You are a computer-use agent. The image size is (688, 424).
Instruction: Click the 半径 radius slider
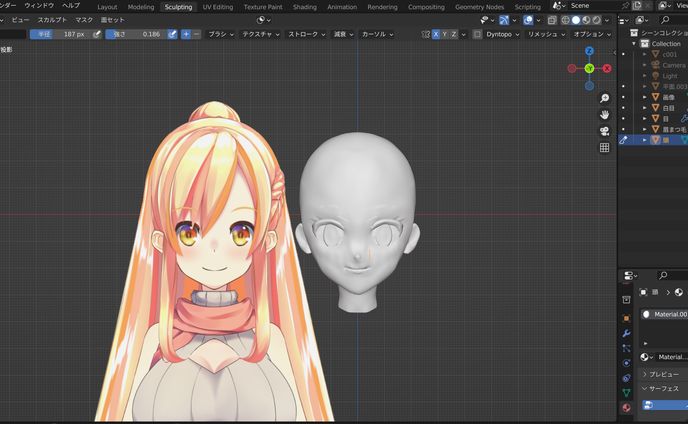tap(61, 34)
